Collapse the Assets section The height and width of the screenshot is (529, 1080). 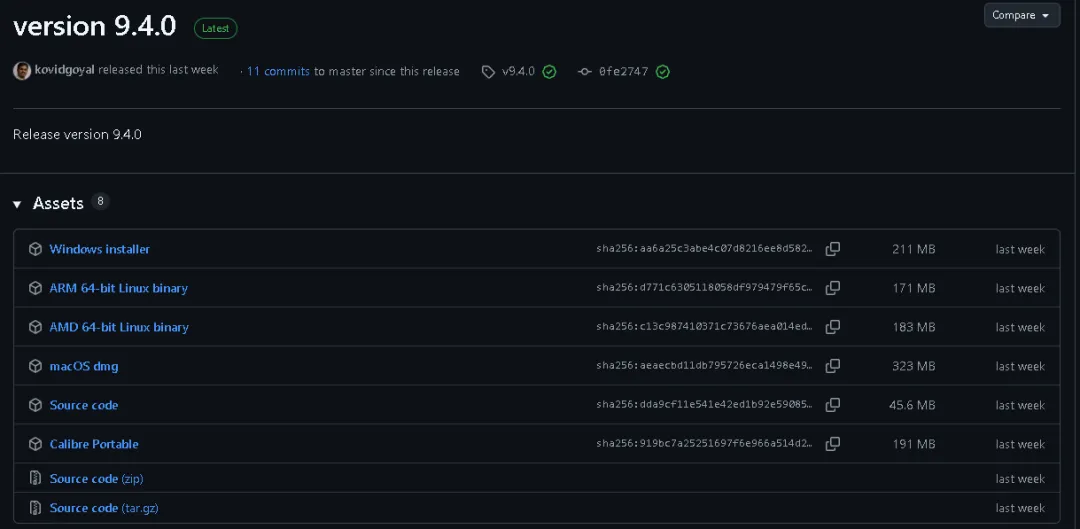[x=17, y=204]
